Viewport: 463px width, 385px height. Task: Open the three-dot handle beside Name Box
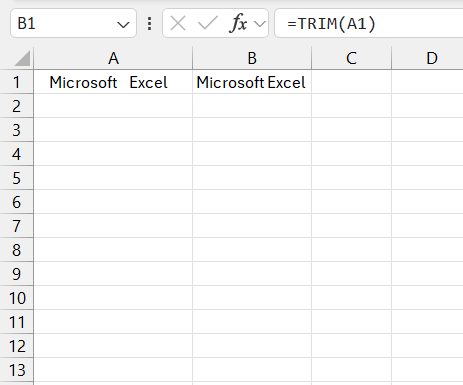[150, 24]
